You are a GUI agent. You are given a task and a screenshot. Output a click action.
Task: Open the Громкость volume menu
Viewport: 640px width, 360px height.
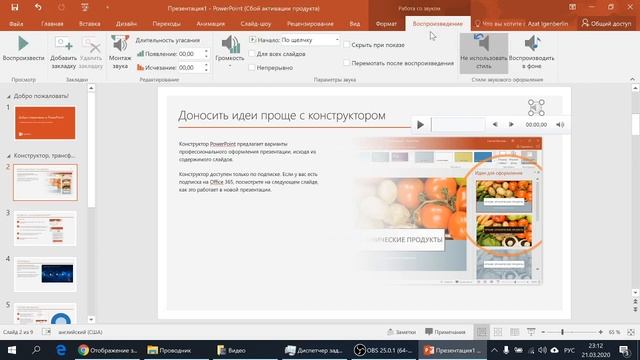tap(230, 51)
